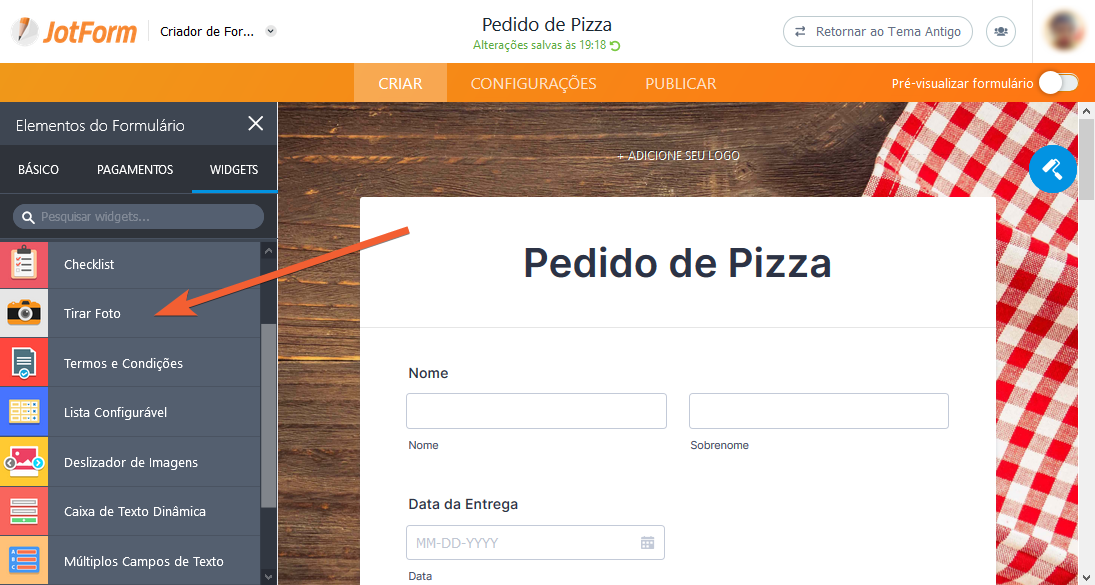Focus the Pesquisar widgets search field
Viewport: 1095px width, 585px height.
click(x=138, y=217)
